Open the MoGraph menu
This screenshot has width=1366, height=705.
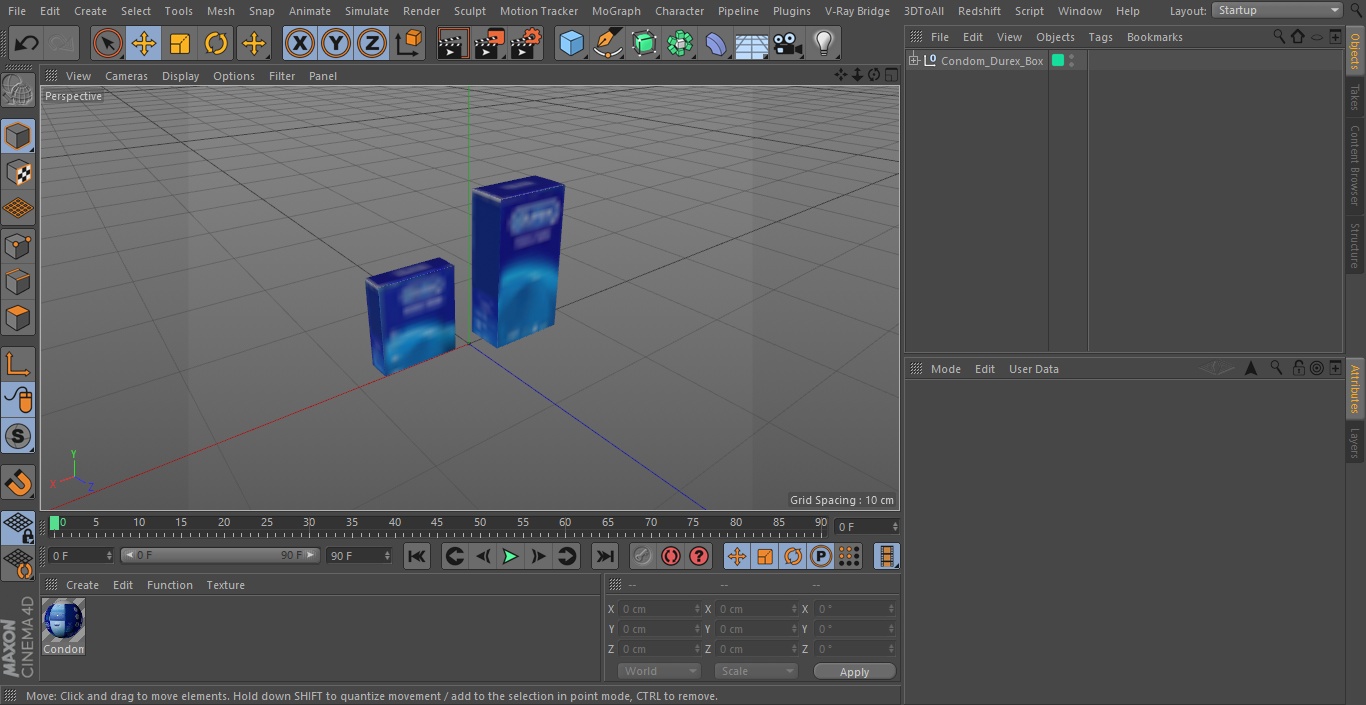pos(616,11)
